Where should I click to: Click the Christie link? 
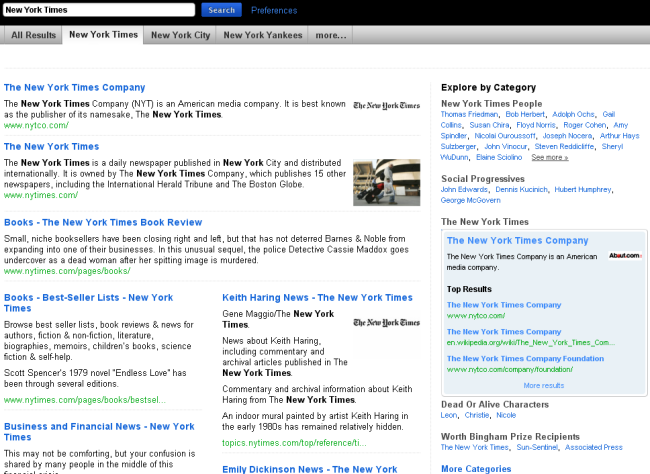[477, 415]
